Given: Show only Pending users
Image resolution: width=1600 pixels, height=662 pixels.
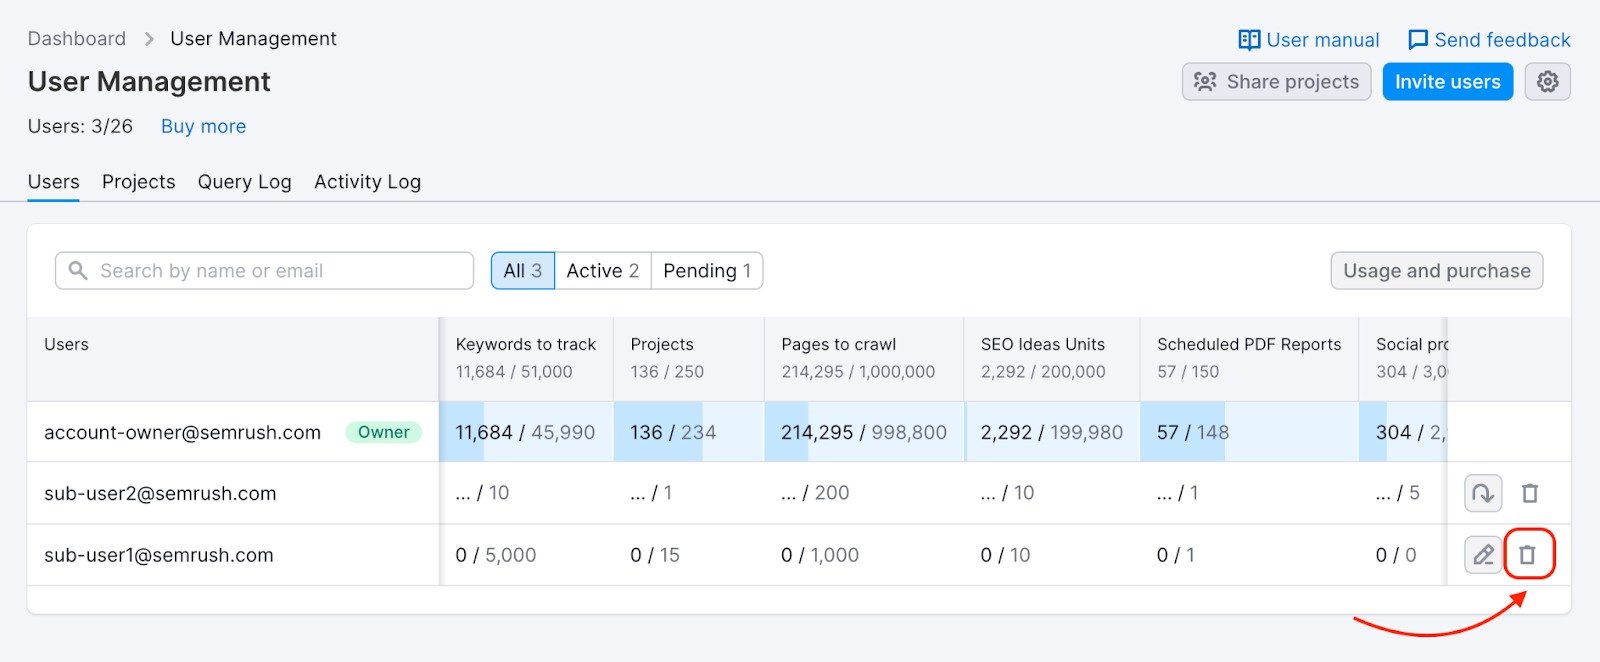Looking at the screenshot, I should 706,271.
